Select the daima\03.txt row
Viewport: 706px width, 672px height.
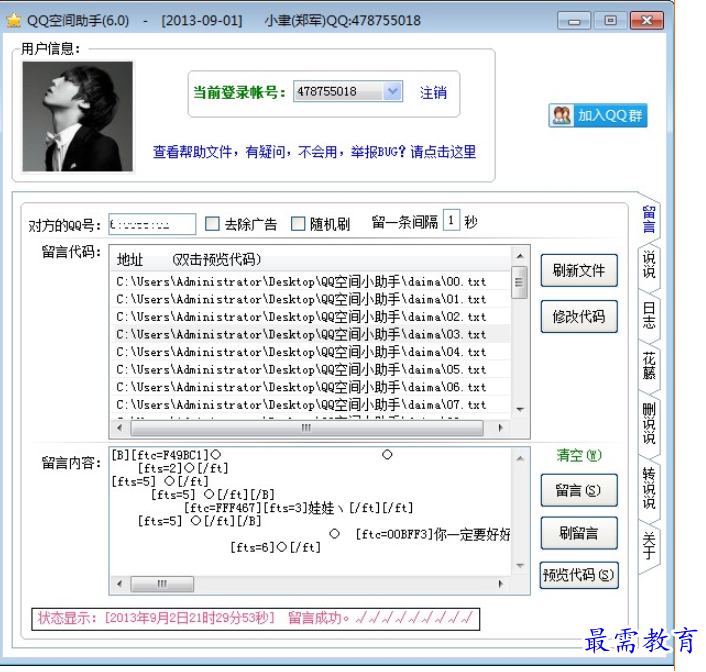[x=310, y=335]
